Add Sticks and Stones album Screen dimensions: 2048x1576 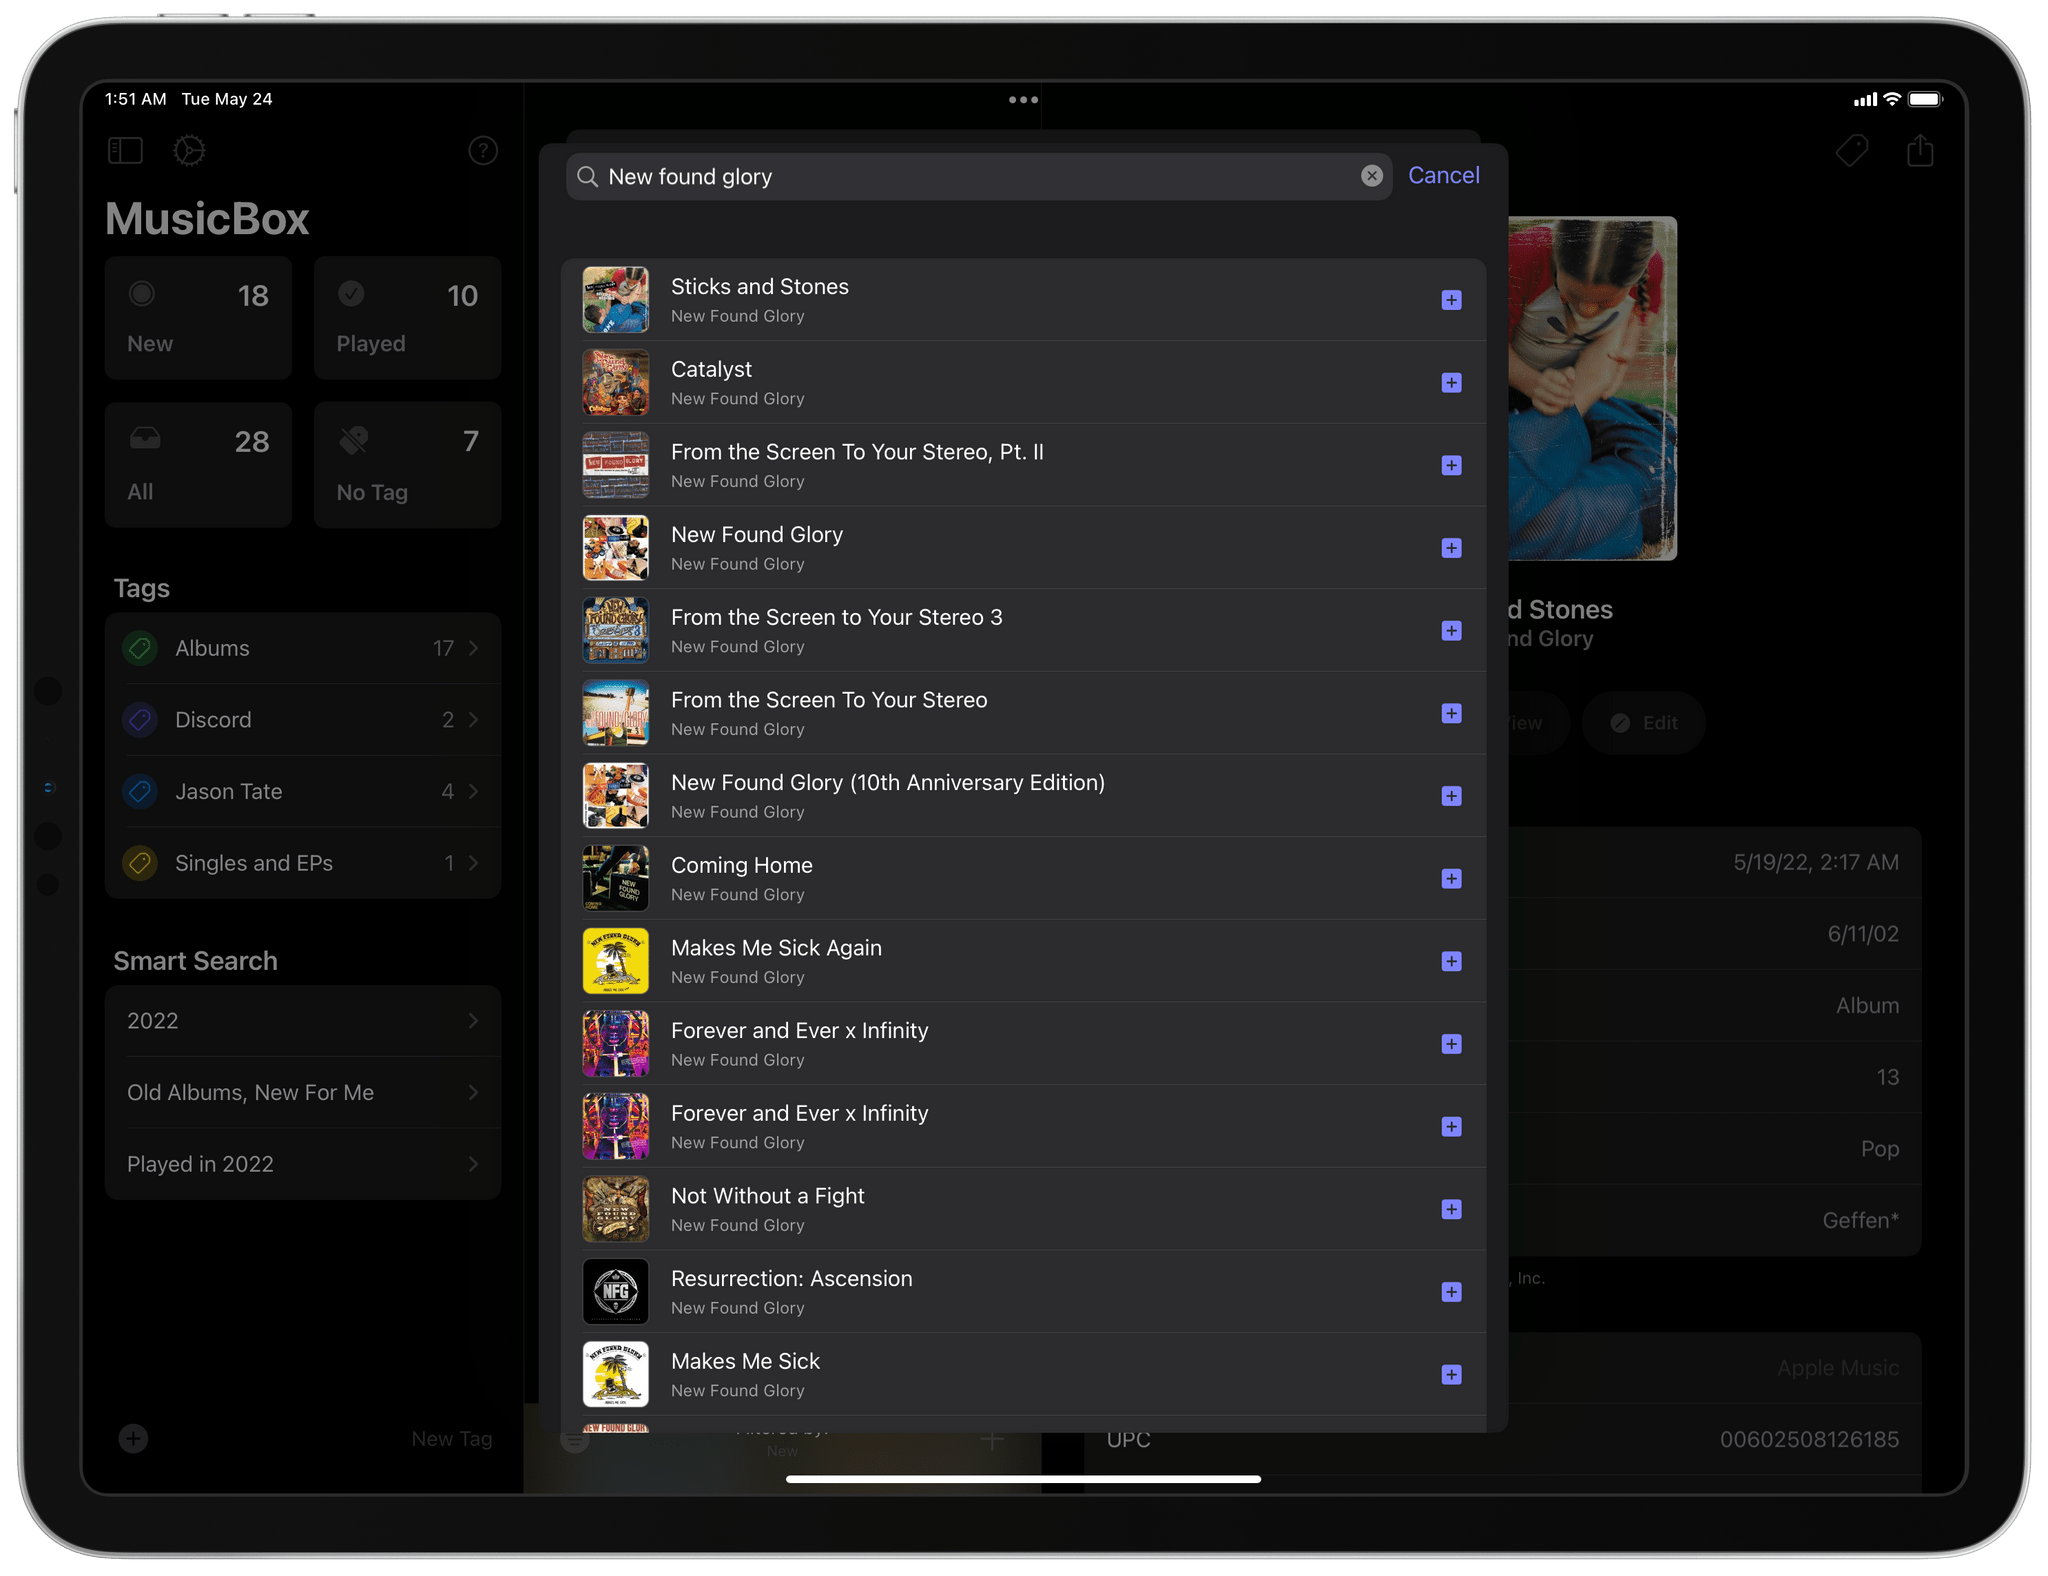[1451, 300]
